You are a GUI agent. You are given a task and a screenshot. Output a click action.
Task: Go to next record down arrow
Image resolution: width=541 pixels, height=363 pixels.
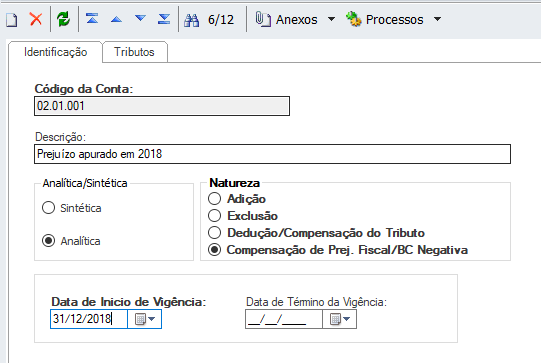(x=140, y=19)
